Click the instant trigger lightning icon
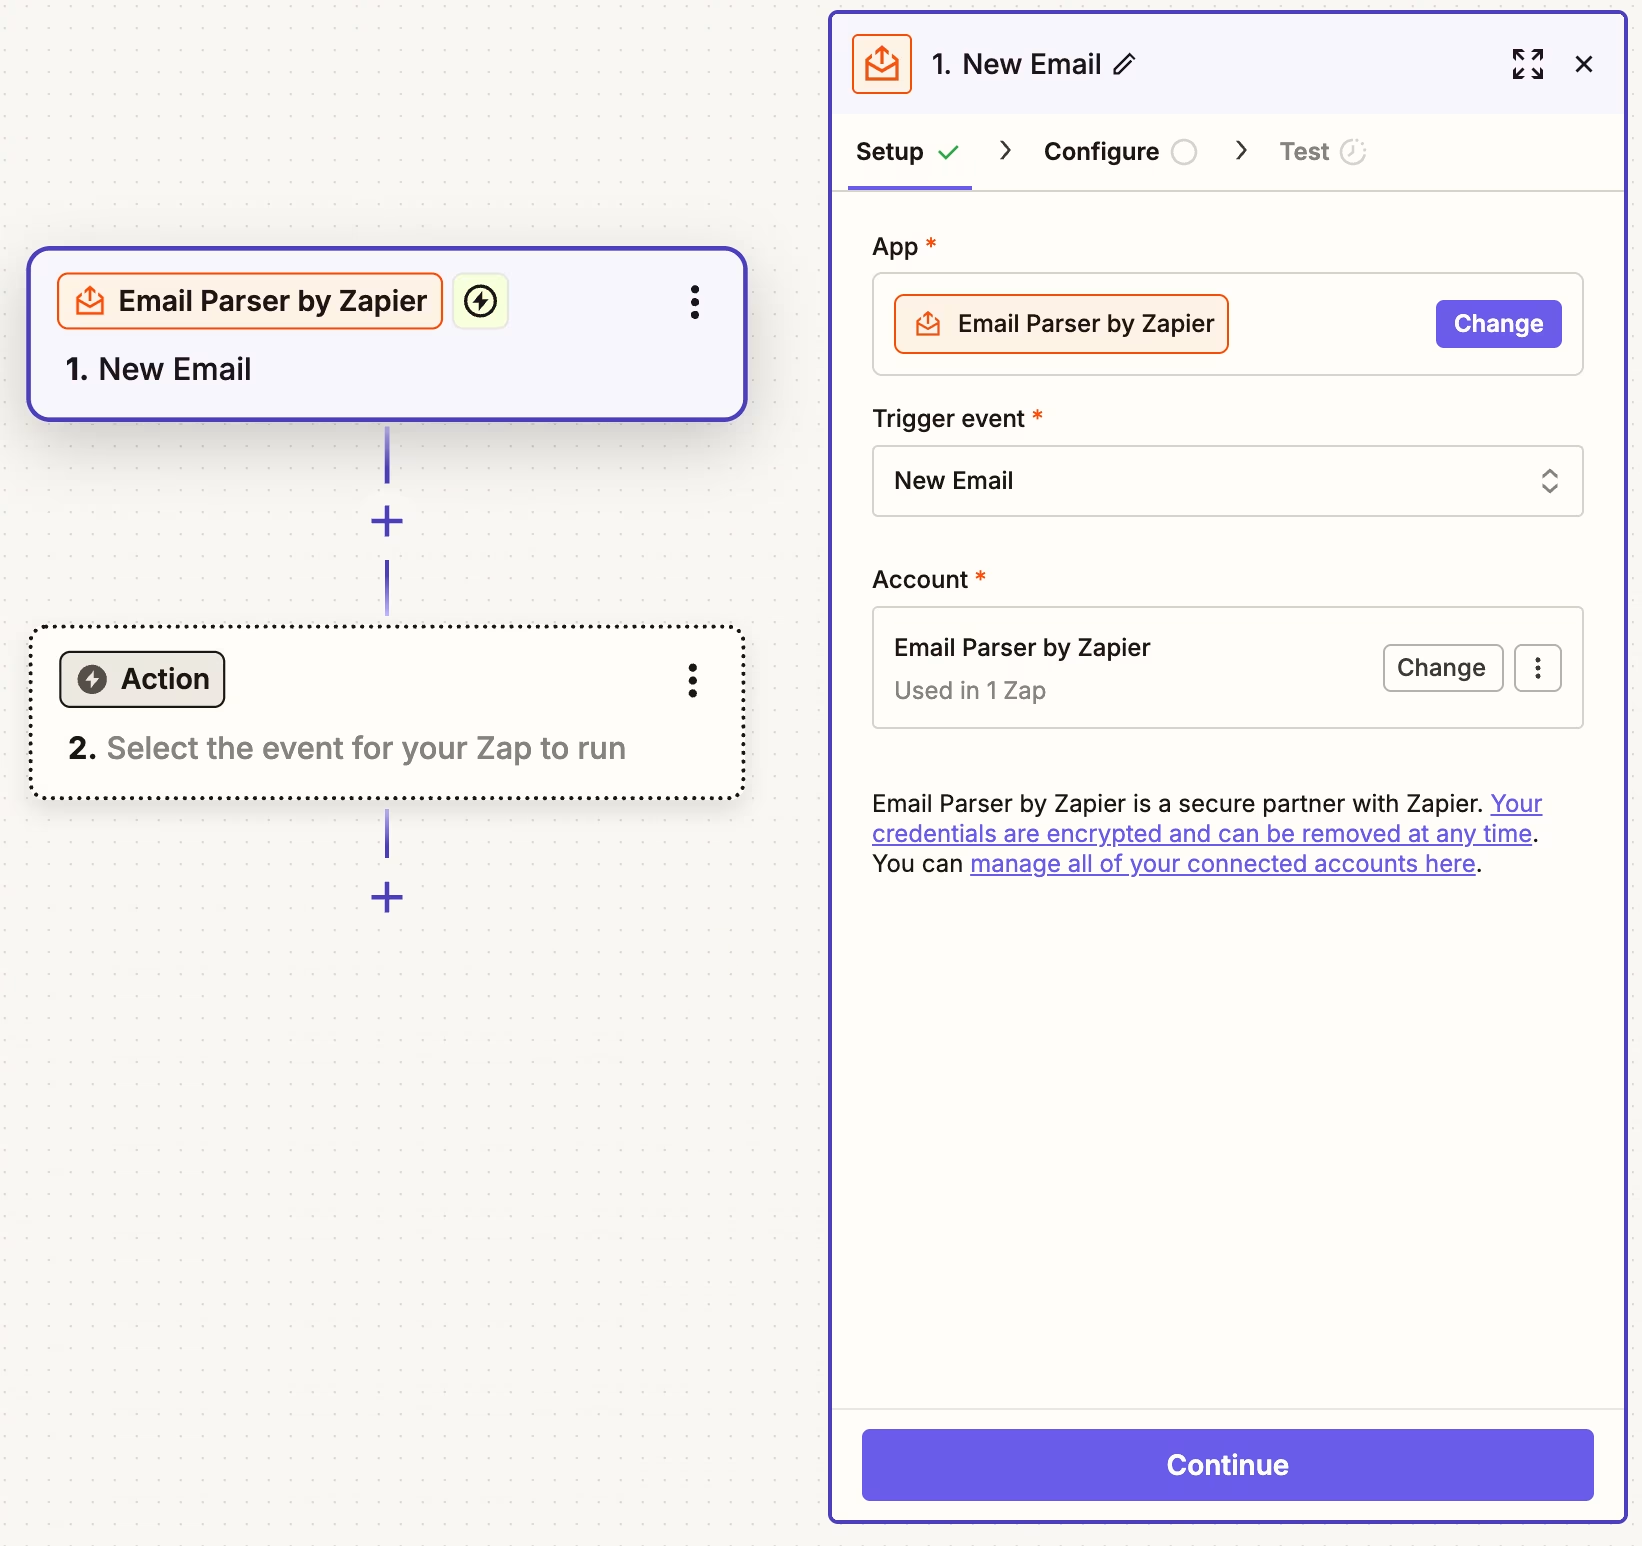 [x=480, y=301]
